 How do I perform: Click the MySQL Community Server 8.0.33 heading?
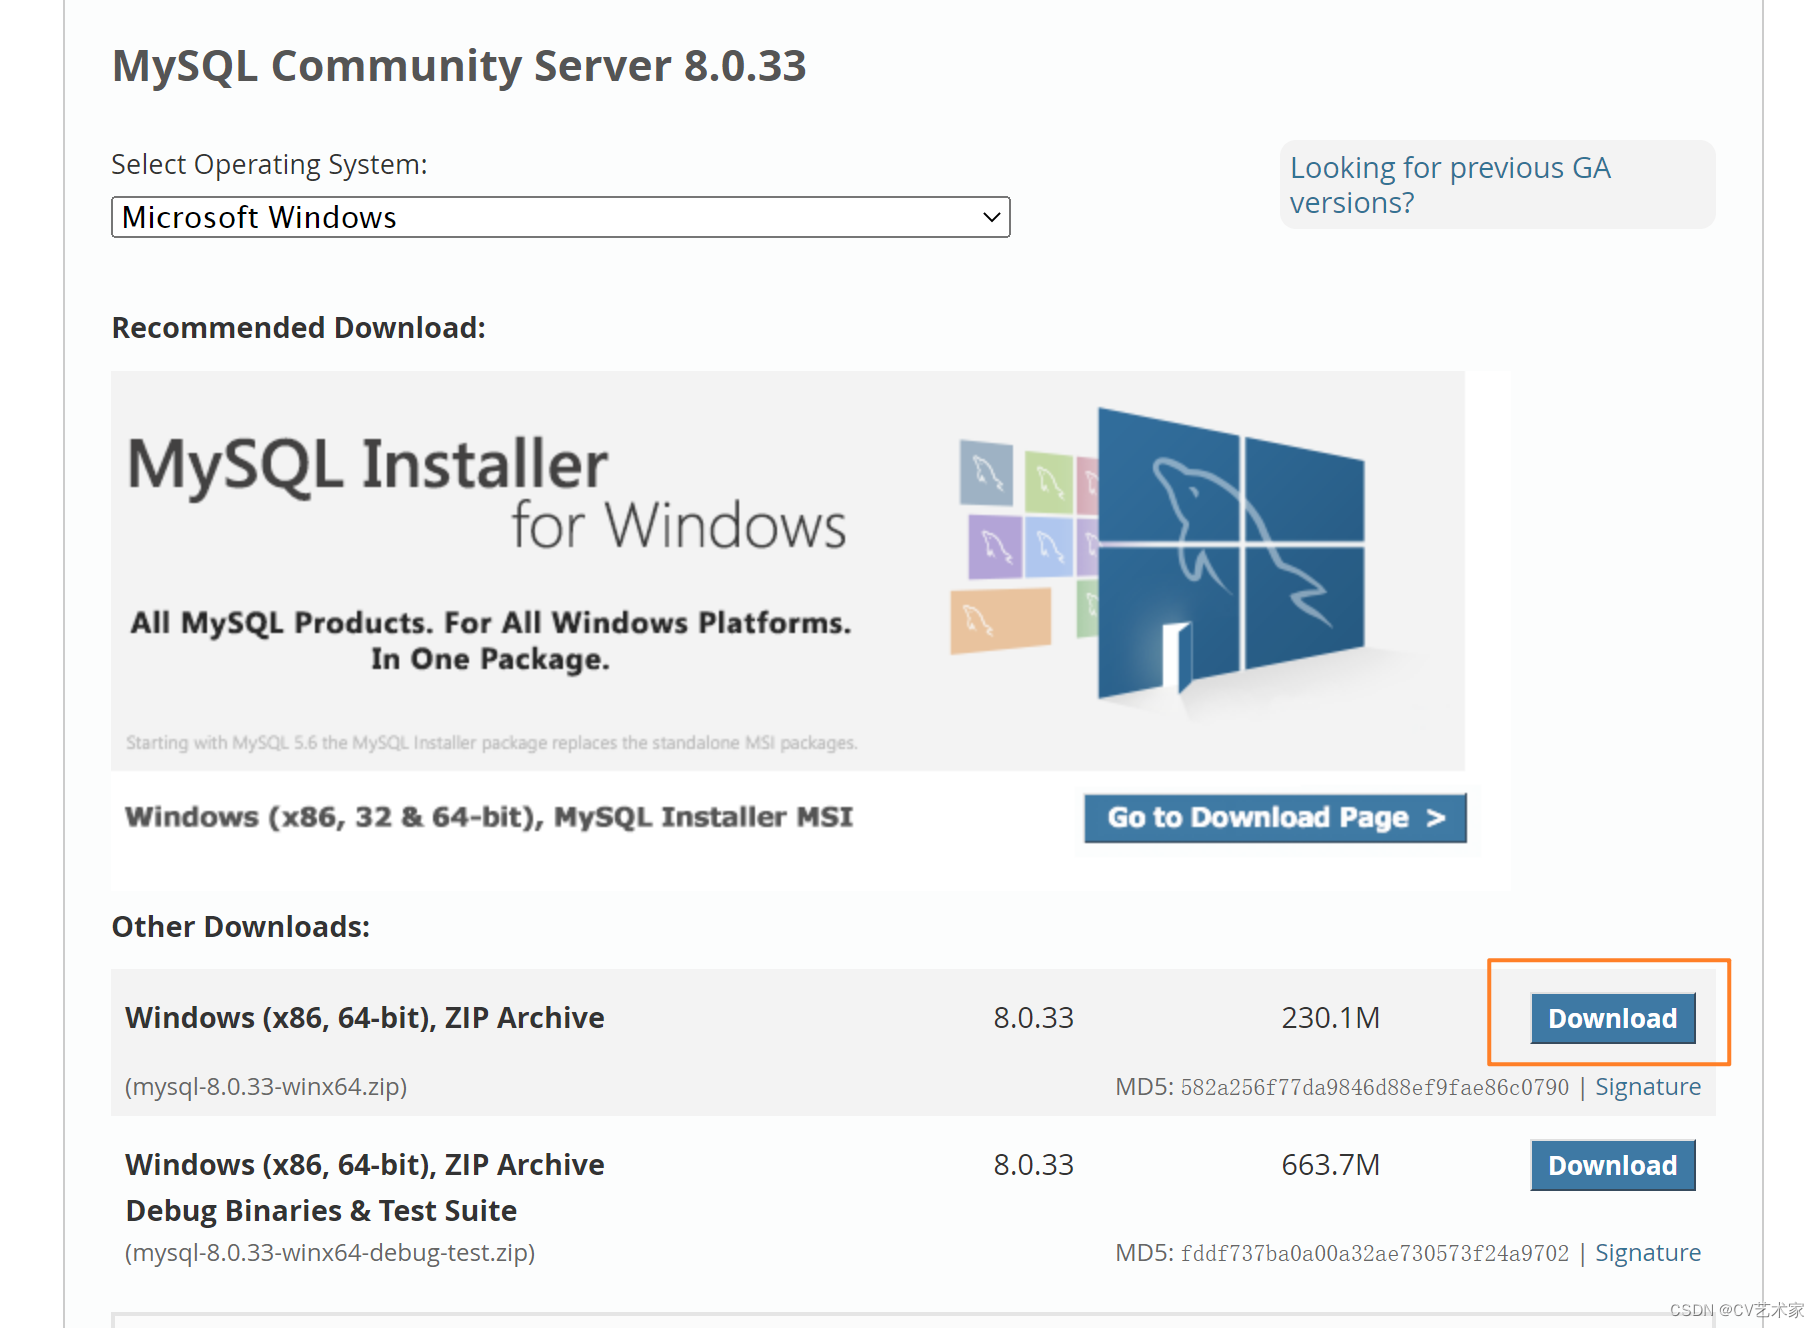459,66
